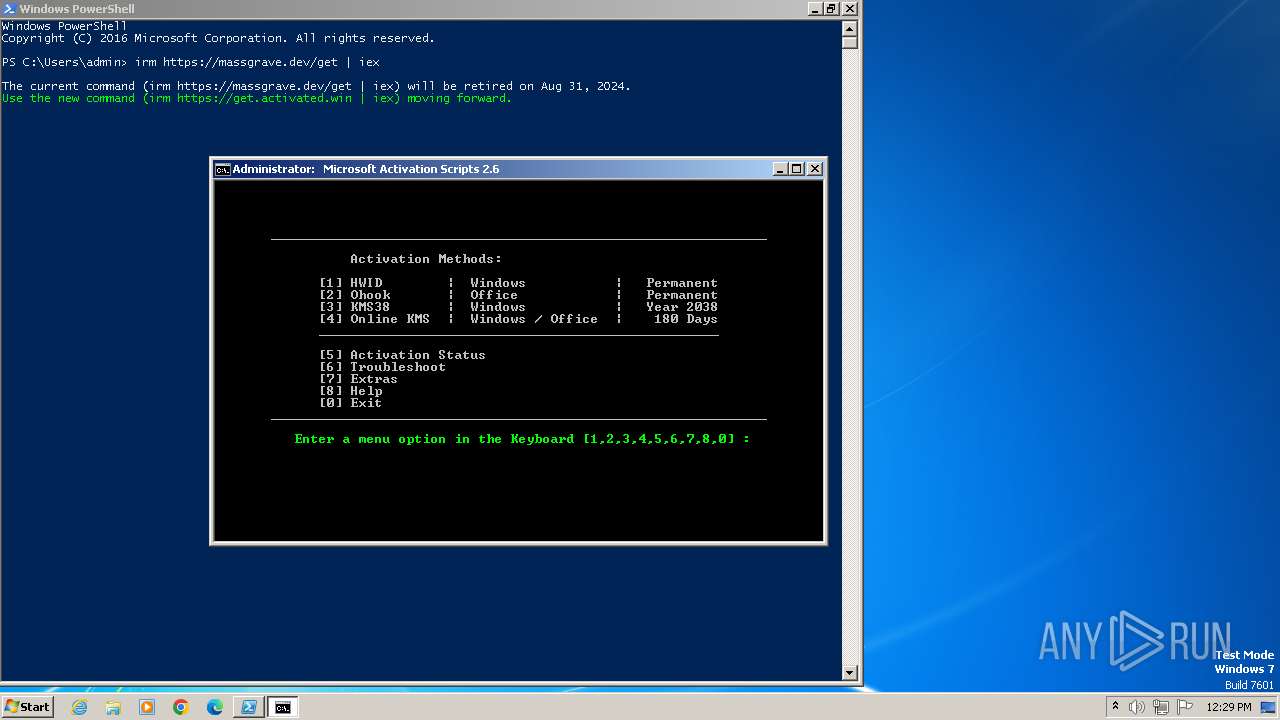Minimize the Microsoft Activation Scripts window
1280x720 pixels.
(x=781, y=169)
